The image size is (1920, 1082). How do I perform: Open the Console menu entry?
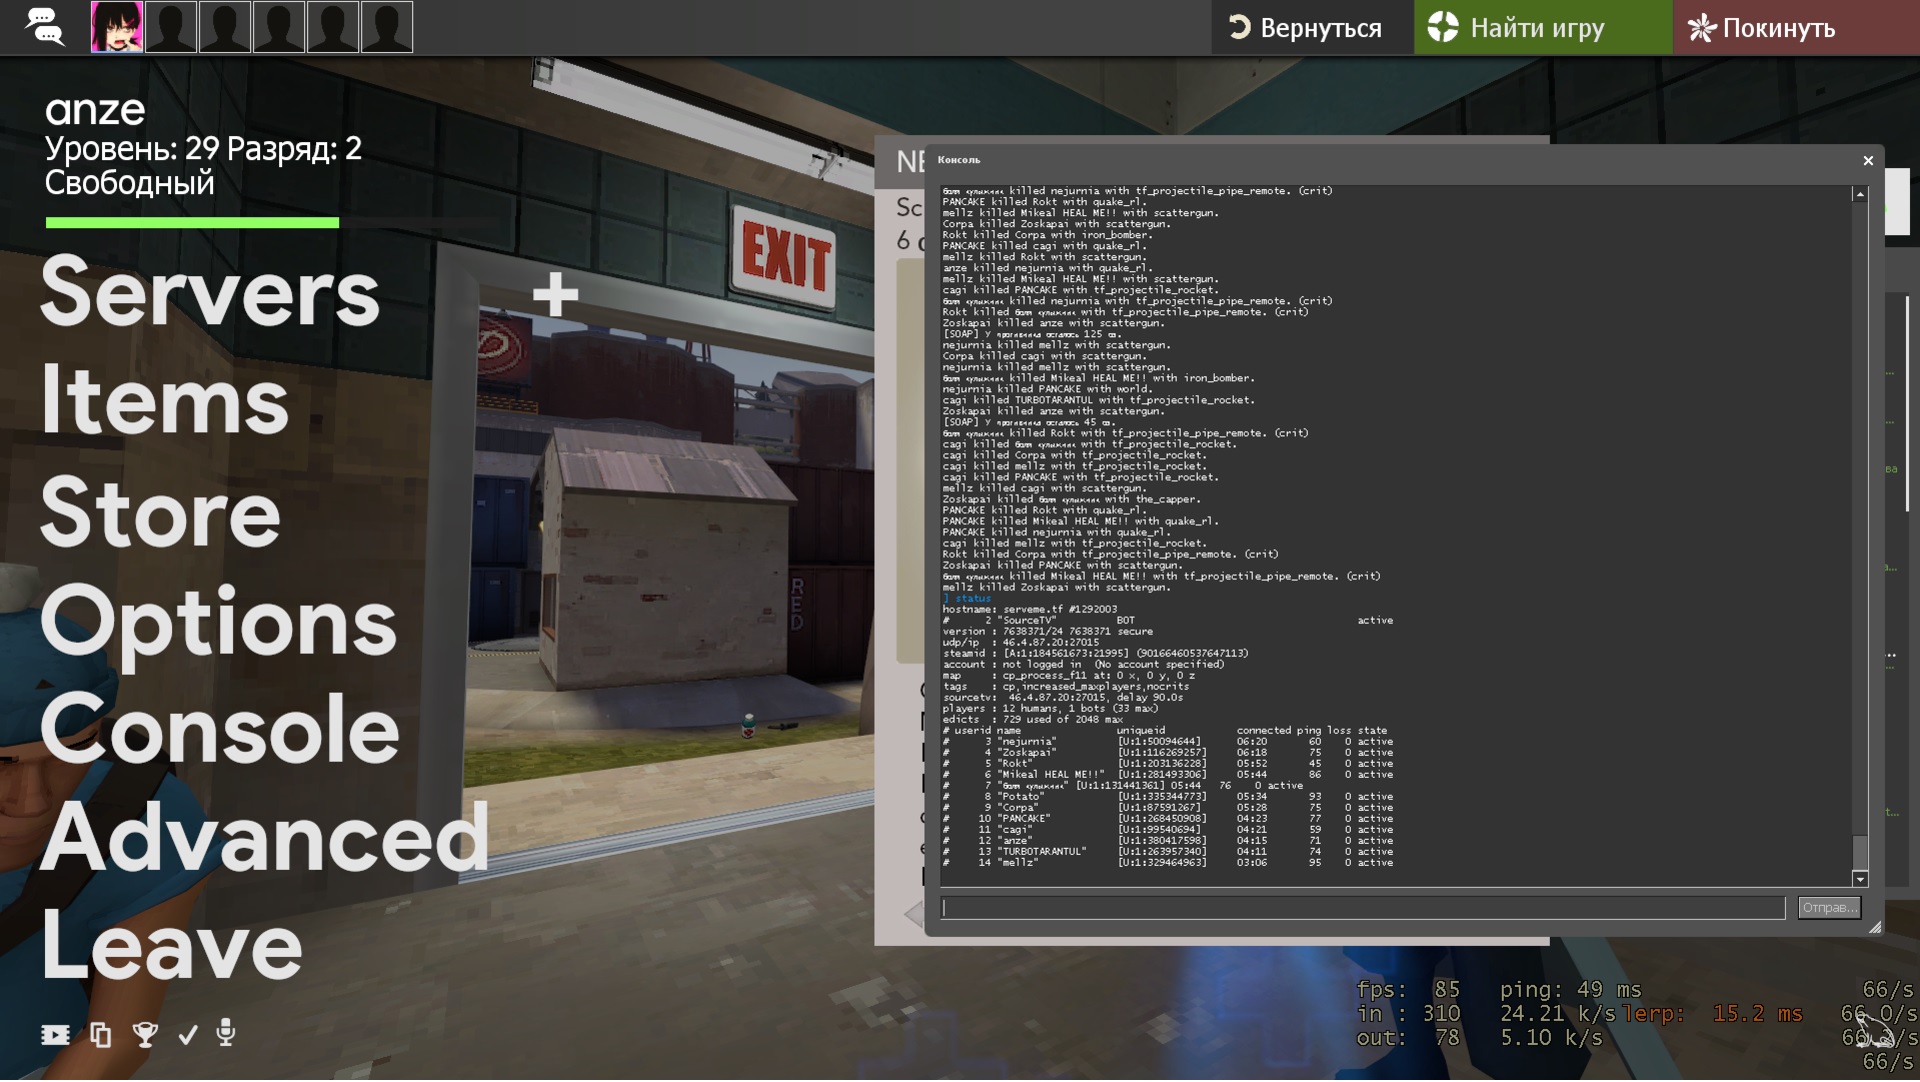220,729
